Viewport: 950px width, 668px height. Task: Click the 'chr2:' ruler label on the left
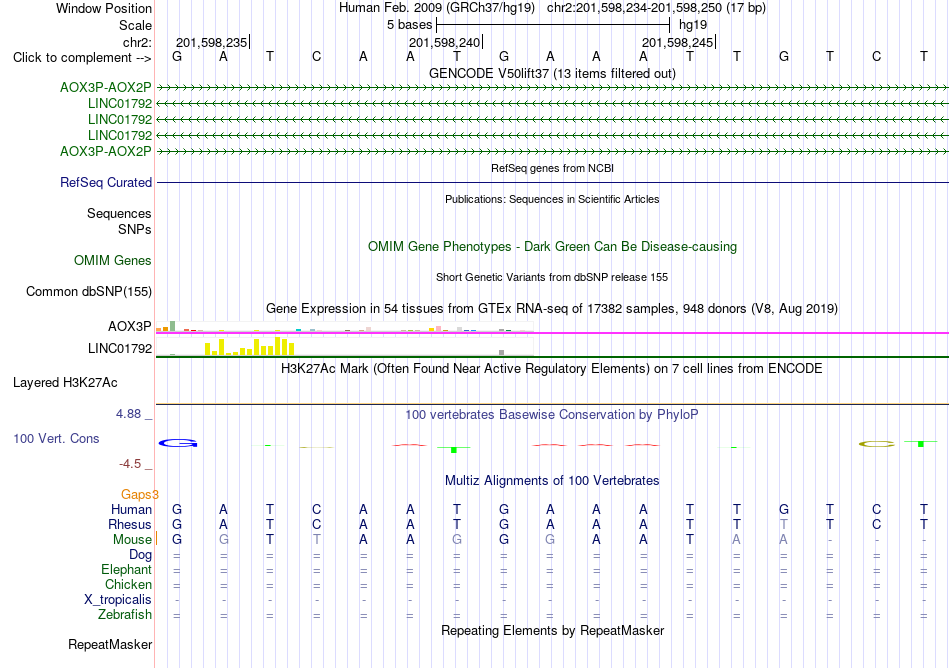tap(137, 42)
